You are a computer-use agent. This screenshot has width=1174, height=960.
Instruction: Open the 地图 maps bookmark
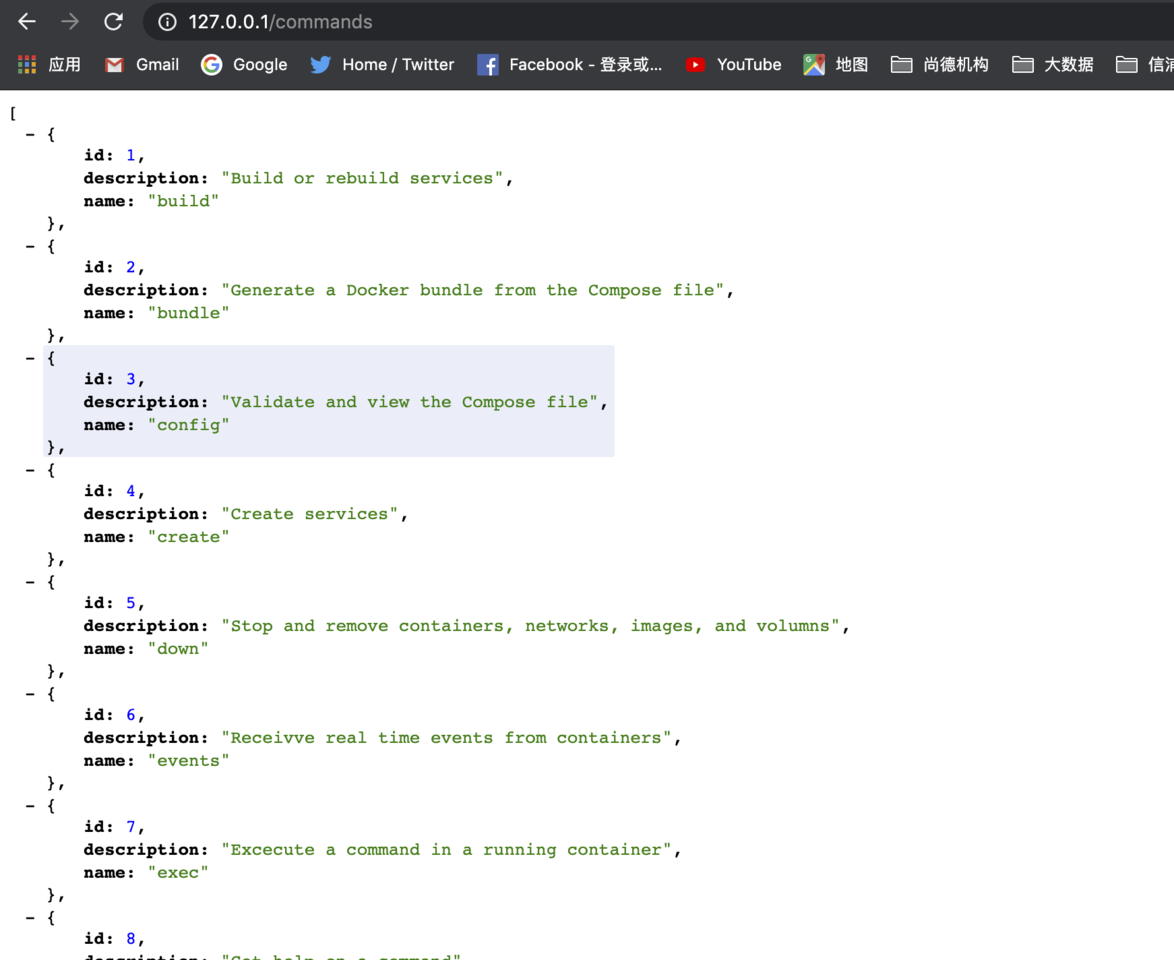(836, 64)
